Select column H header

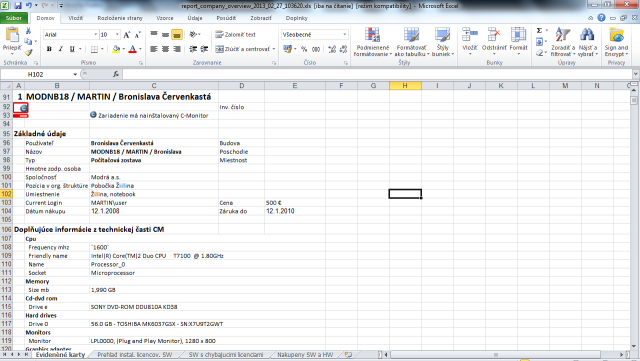[405, 86]
